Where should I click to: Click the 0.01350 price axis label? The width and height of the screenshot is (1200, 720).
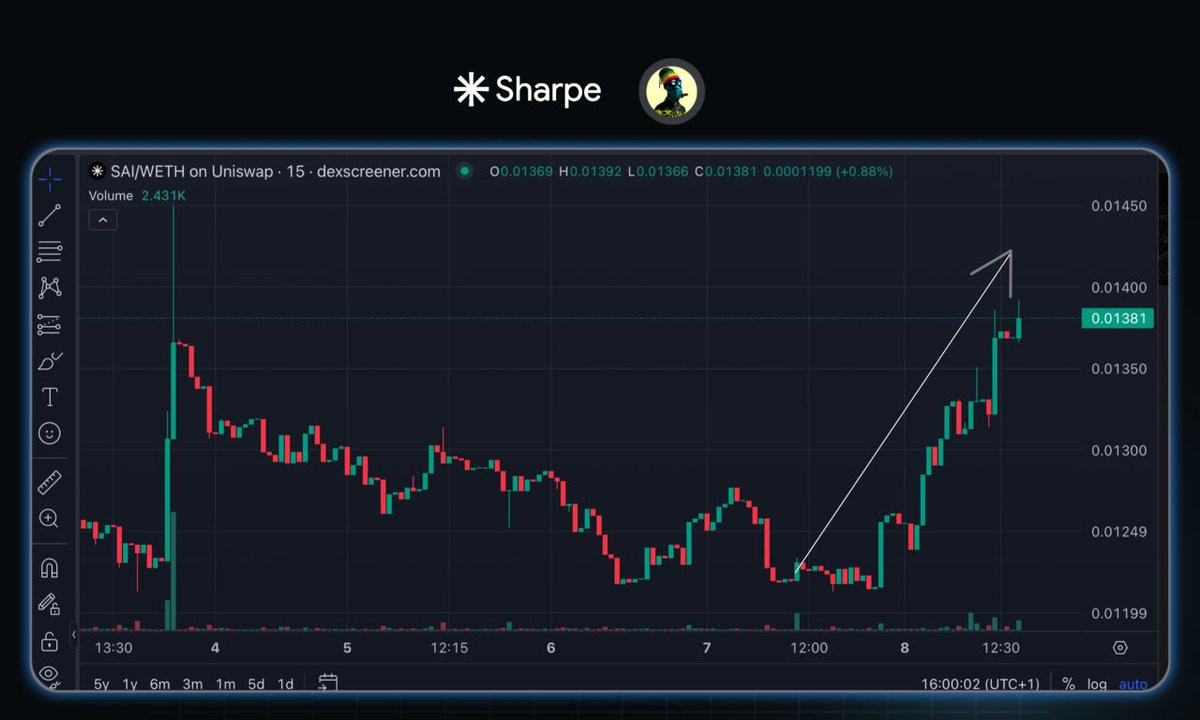[1117, 369]
